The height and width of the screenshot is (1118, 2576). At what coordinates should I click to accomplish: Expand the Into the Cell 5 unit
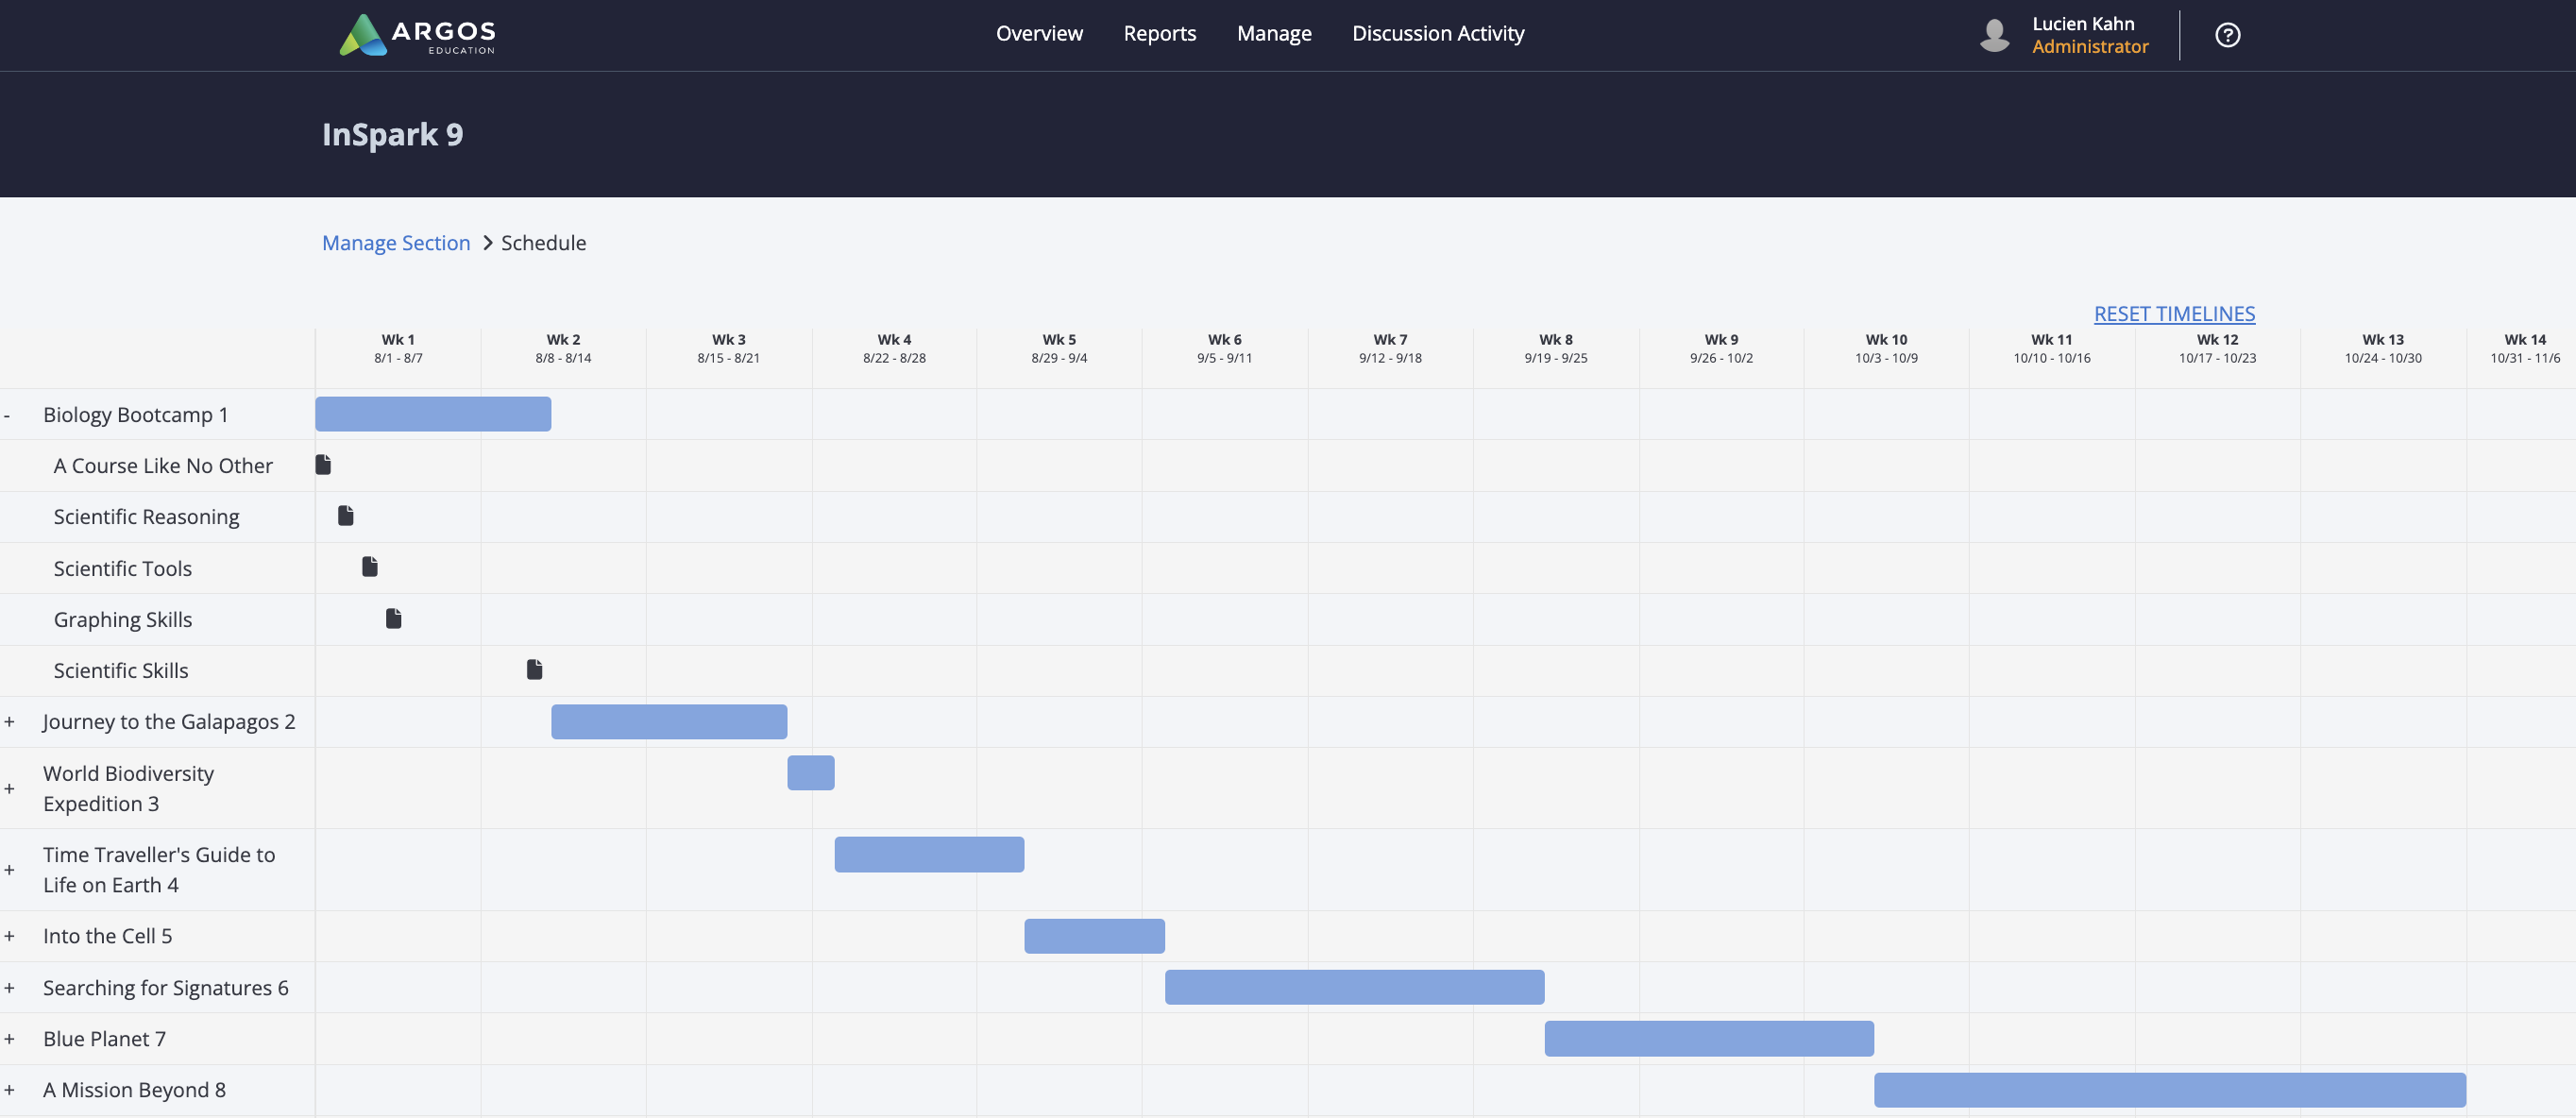9,935
